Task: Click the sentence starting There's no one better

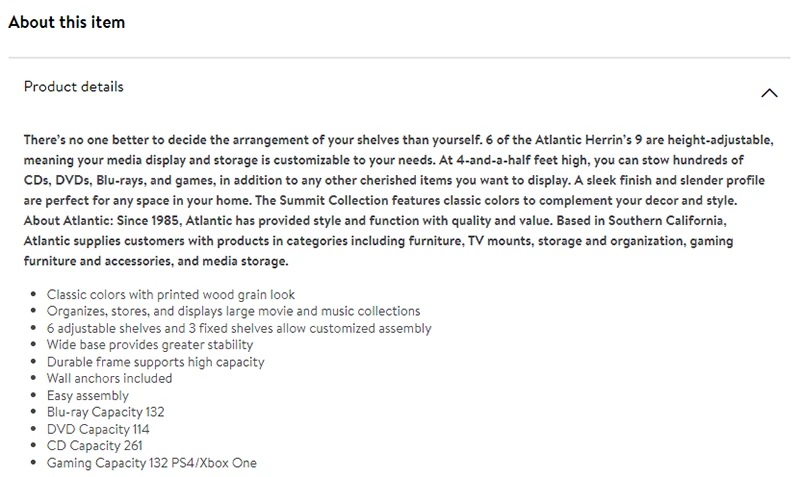Action: click(253, 140)
